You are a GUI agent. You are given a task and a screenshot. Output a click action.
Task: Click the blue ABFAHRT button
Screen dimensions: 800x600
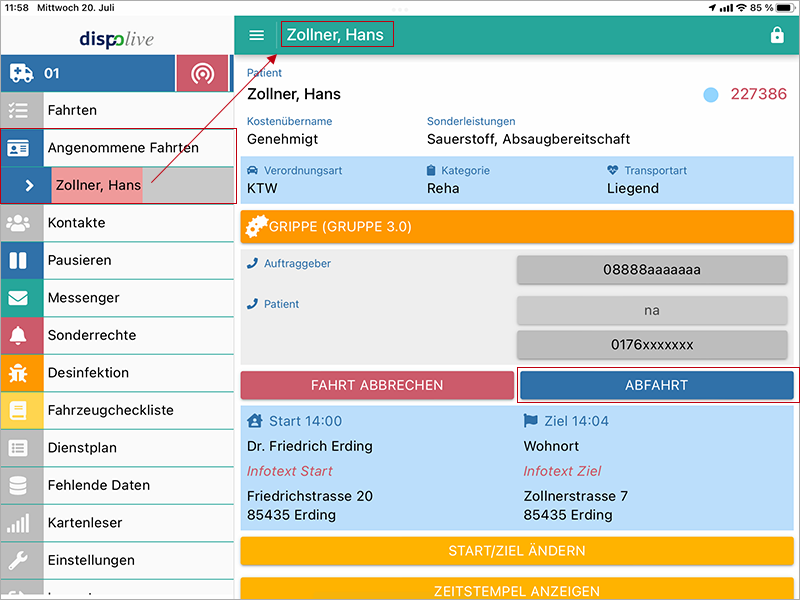click(656, 385)
